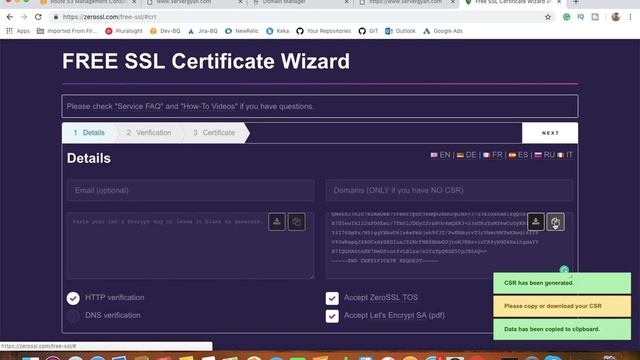Open the Chrome three-dot menu
Screen dimensions: 640x360
click(631, 17)
